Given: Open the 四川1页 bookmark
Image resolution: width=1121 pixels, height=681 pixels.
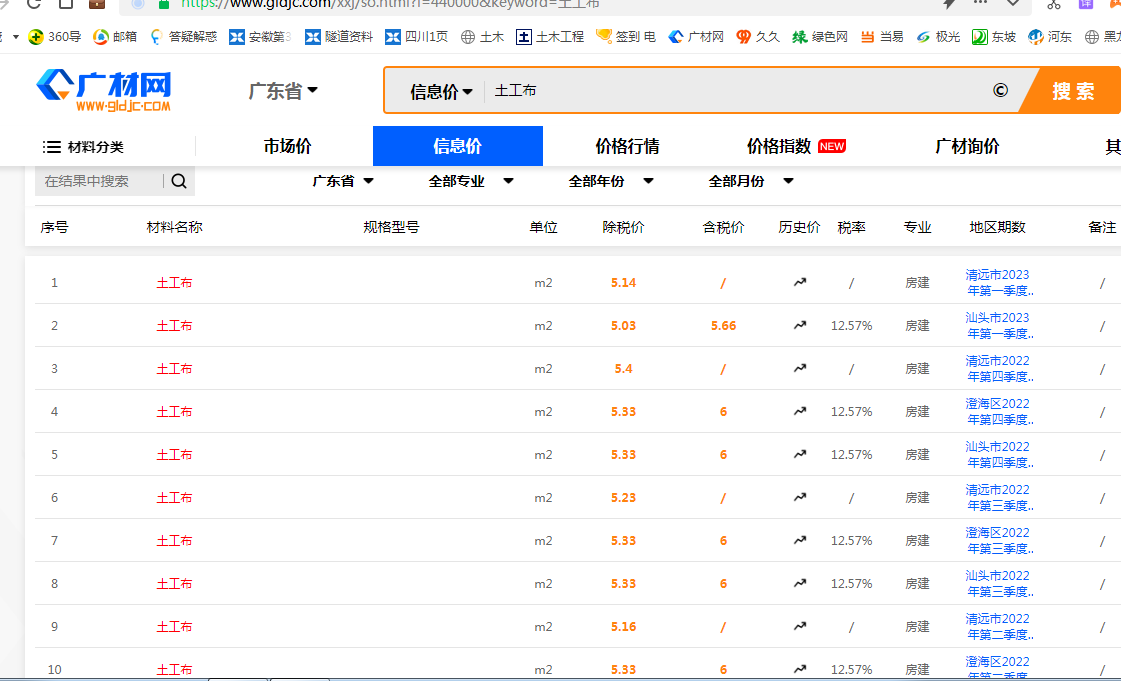Looking at the screenshot, I should pyautogui.click(x=416, y=36).
